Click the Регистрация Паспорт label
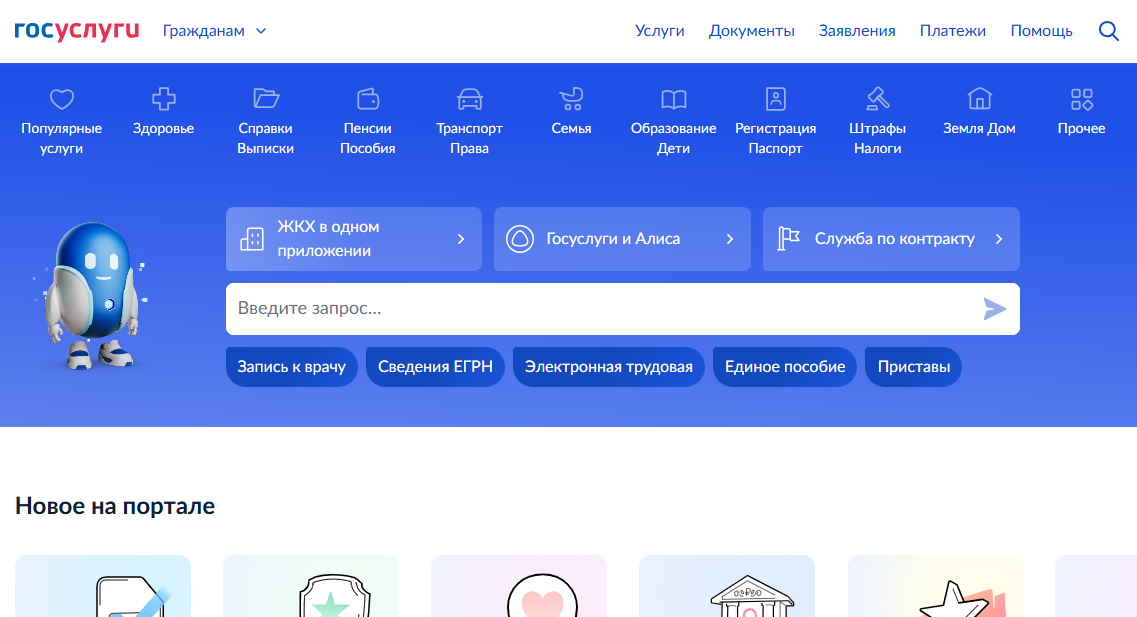Viewport: 1137px width, 617px height. coord(775,138)
